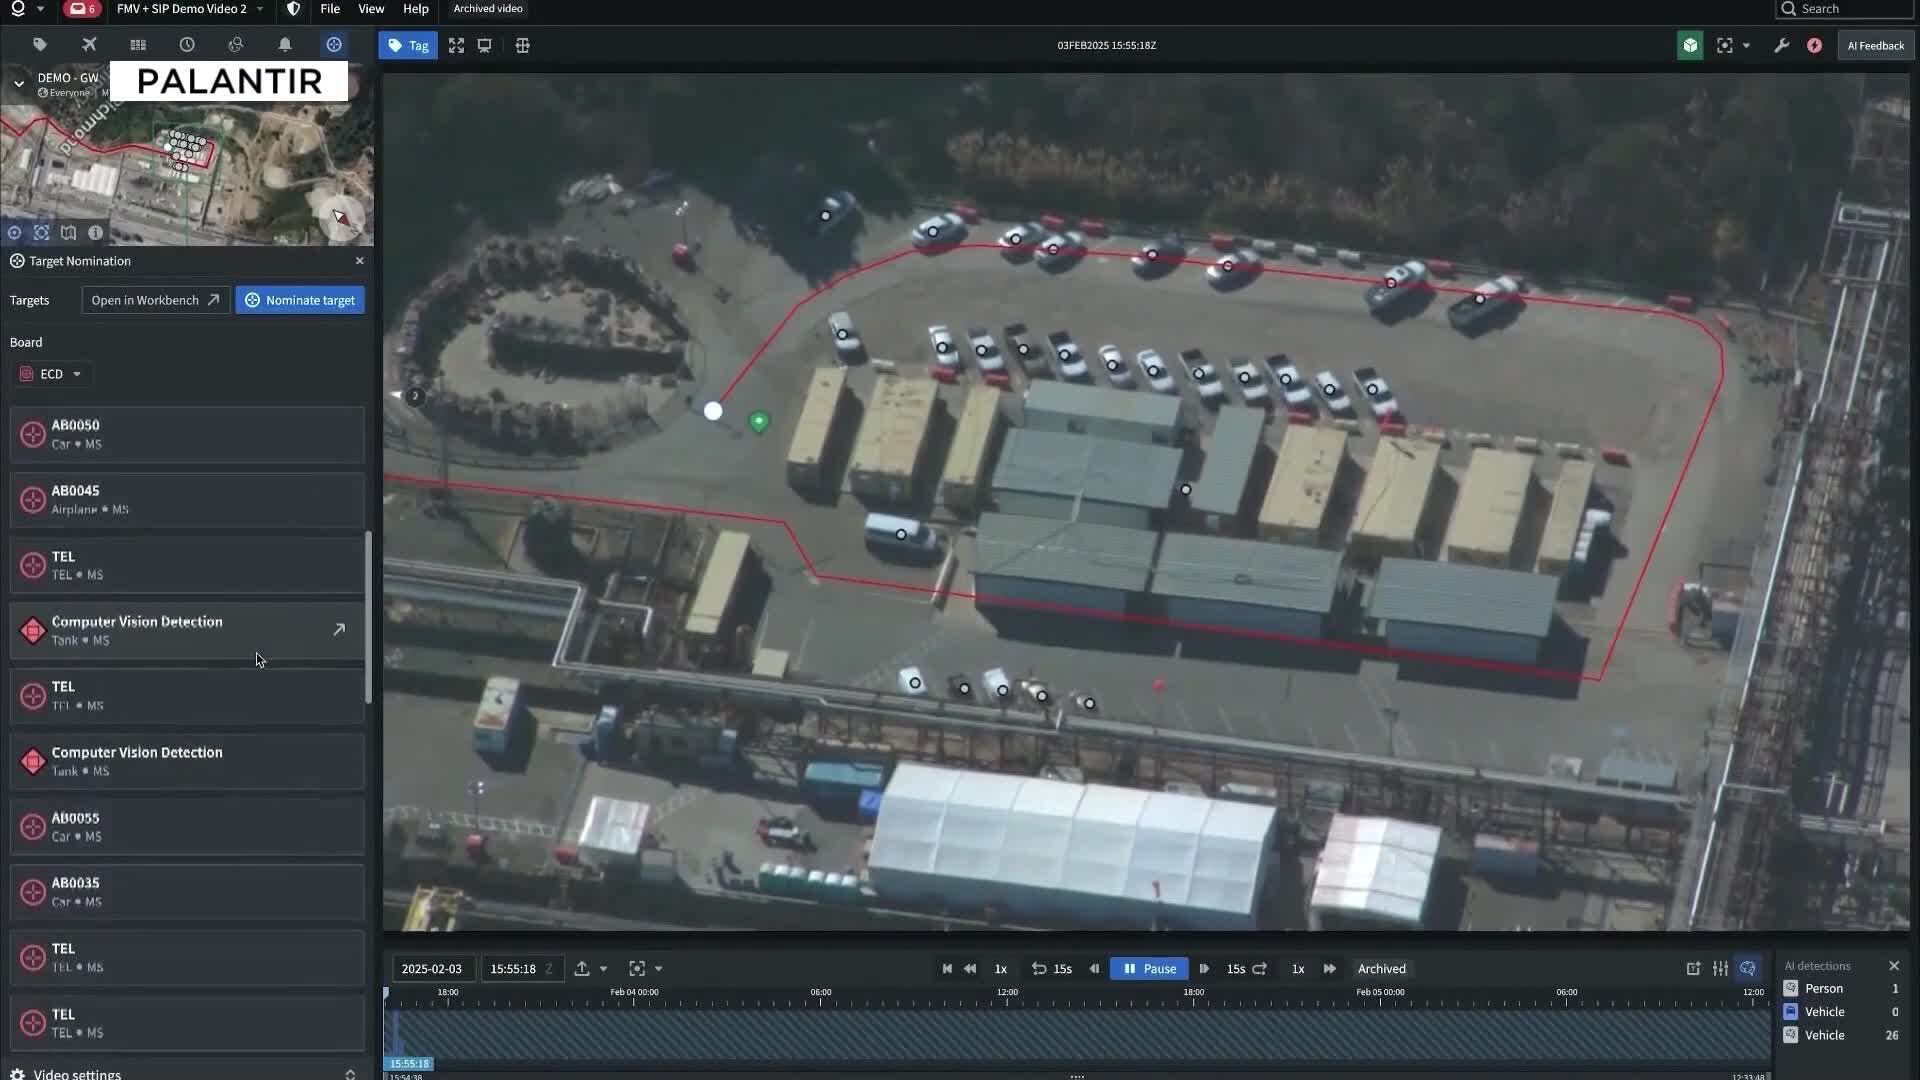Open the history clock icon panel
The width and height of the screenshot is (1920, 1080).
[187, 45]
